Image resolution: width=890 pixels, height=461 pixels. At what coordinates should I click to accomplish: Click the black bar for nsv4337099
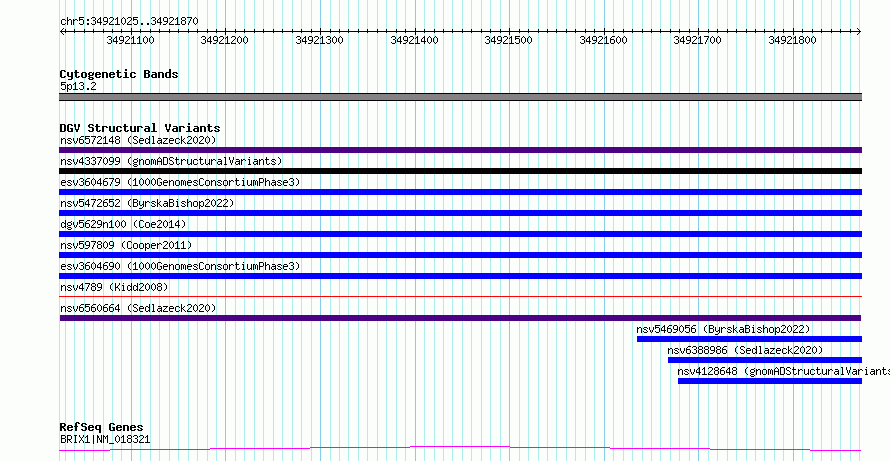click(460, 171)
